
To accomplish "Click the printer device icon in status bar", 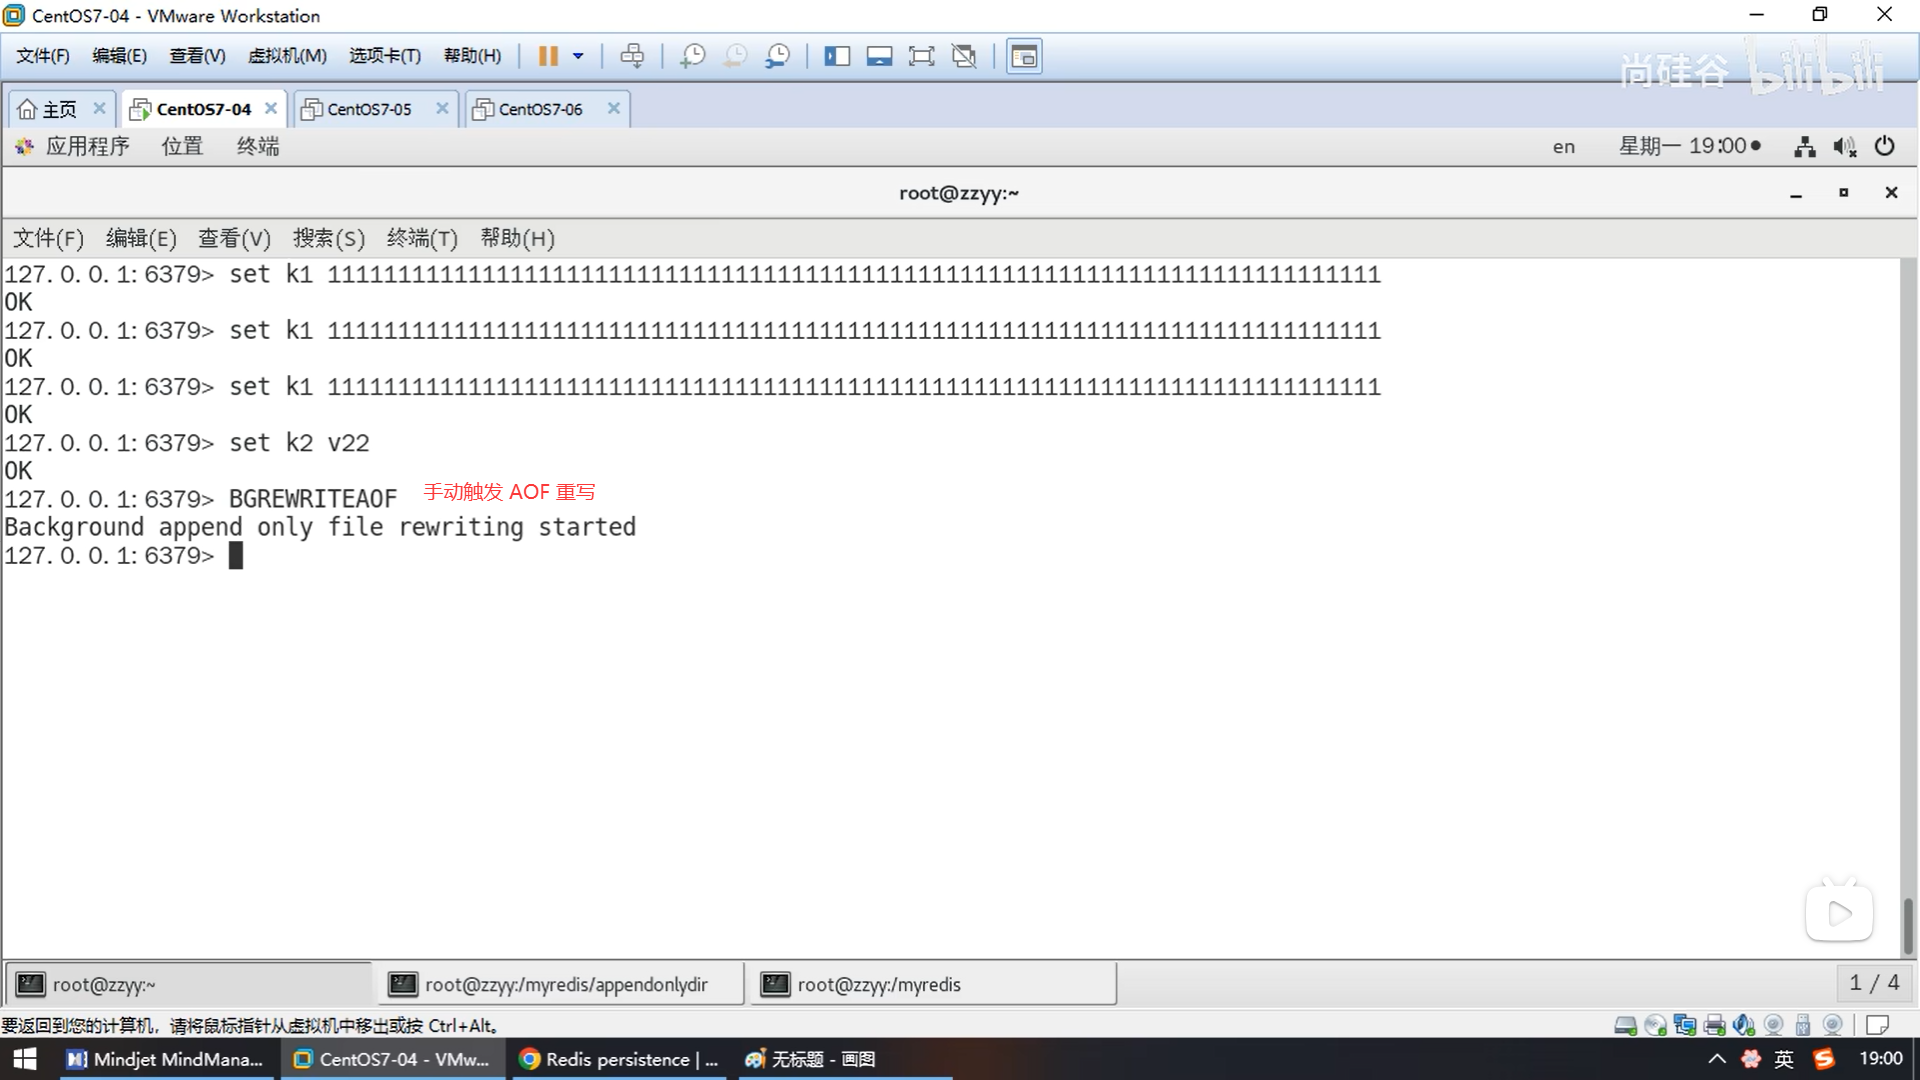I will point(1714,1025).
